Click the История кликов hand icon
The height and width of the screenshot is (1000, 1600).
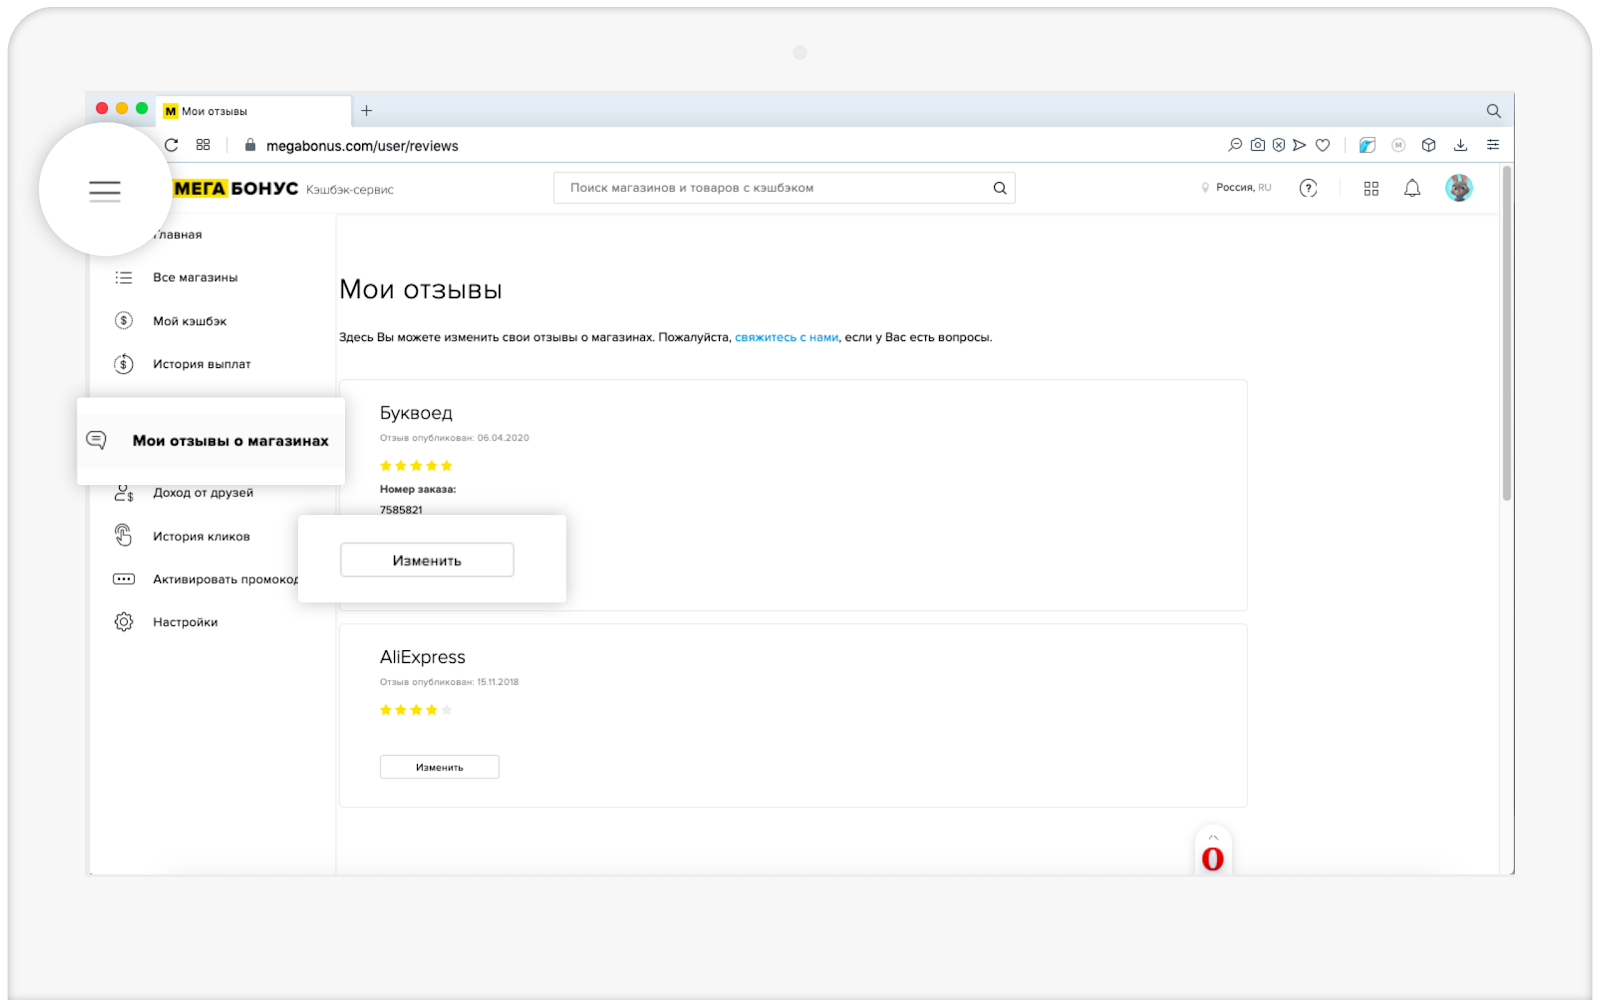coord(124,536)
